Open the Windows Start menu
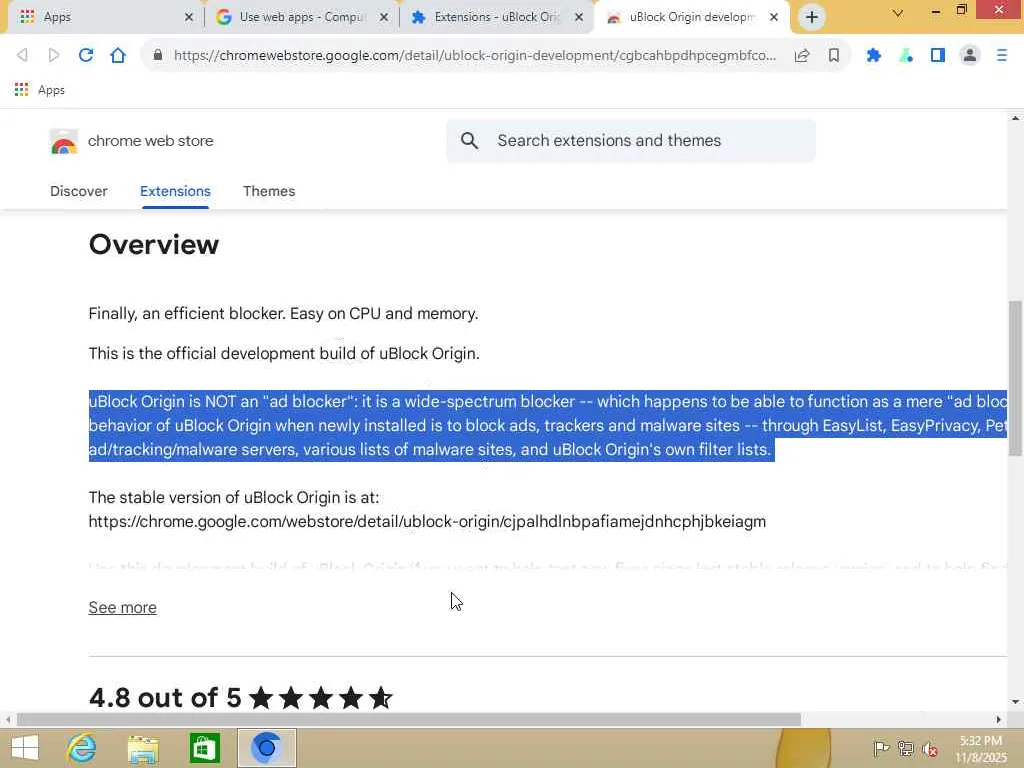Image resolution: width=1024 pixels, height=768 pixels. click(x=25, y=748)
